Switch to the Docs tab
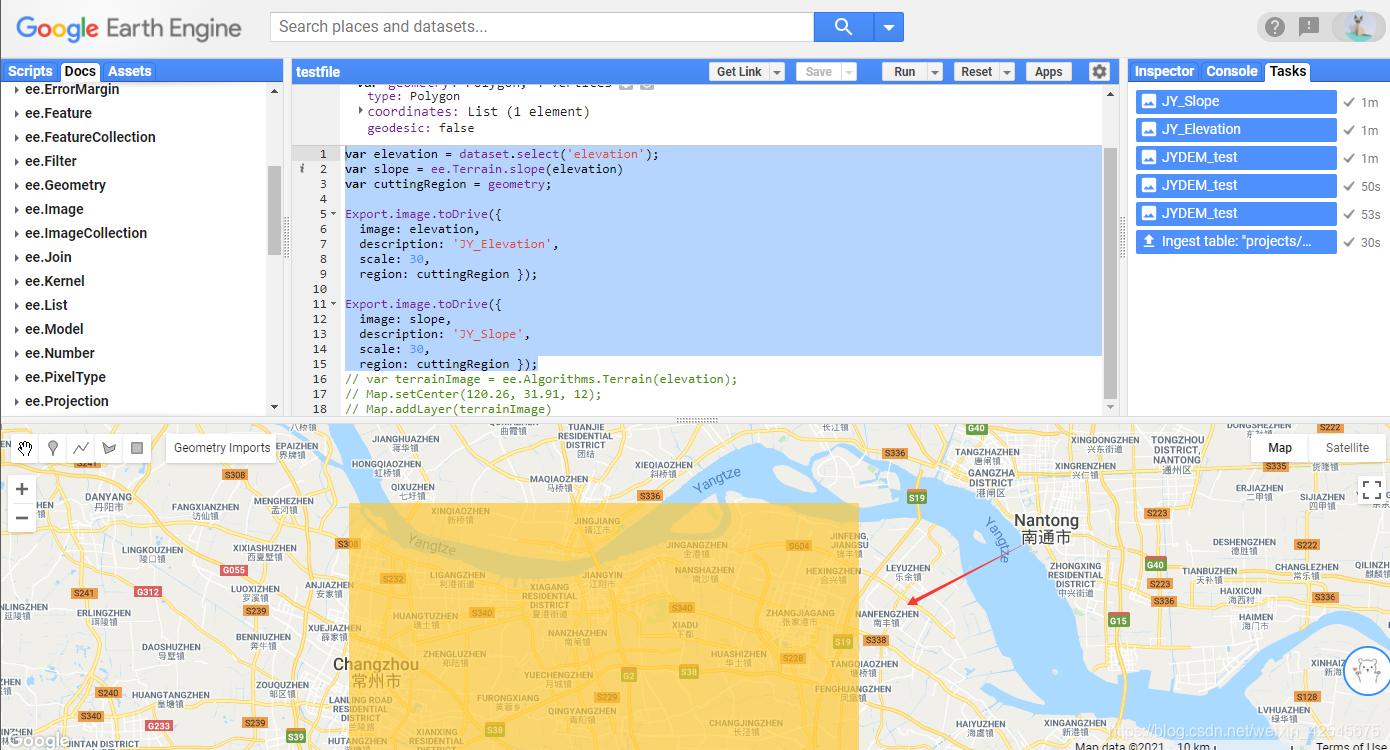Image resolution: width=1390 pixels, height=750 pixels. (80, 71)
